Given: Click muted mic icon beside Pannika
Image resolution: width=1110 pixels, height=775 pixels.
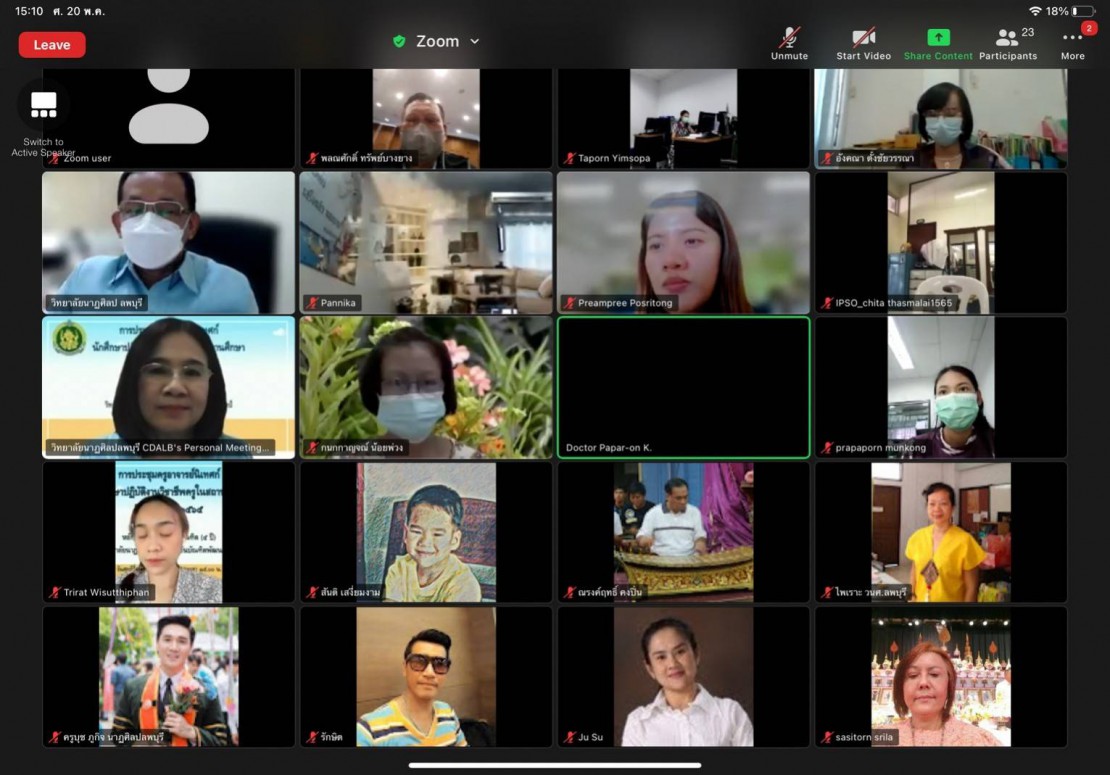Looking at the screenshot, I should pos(312,303).
